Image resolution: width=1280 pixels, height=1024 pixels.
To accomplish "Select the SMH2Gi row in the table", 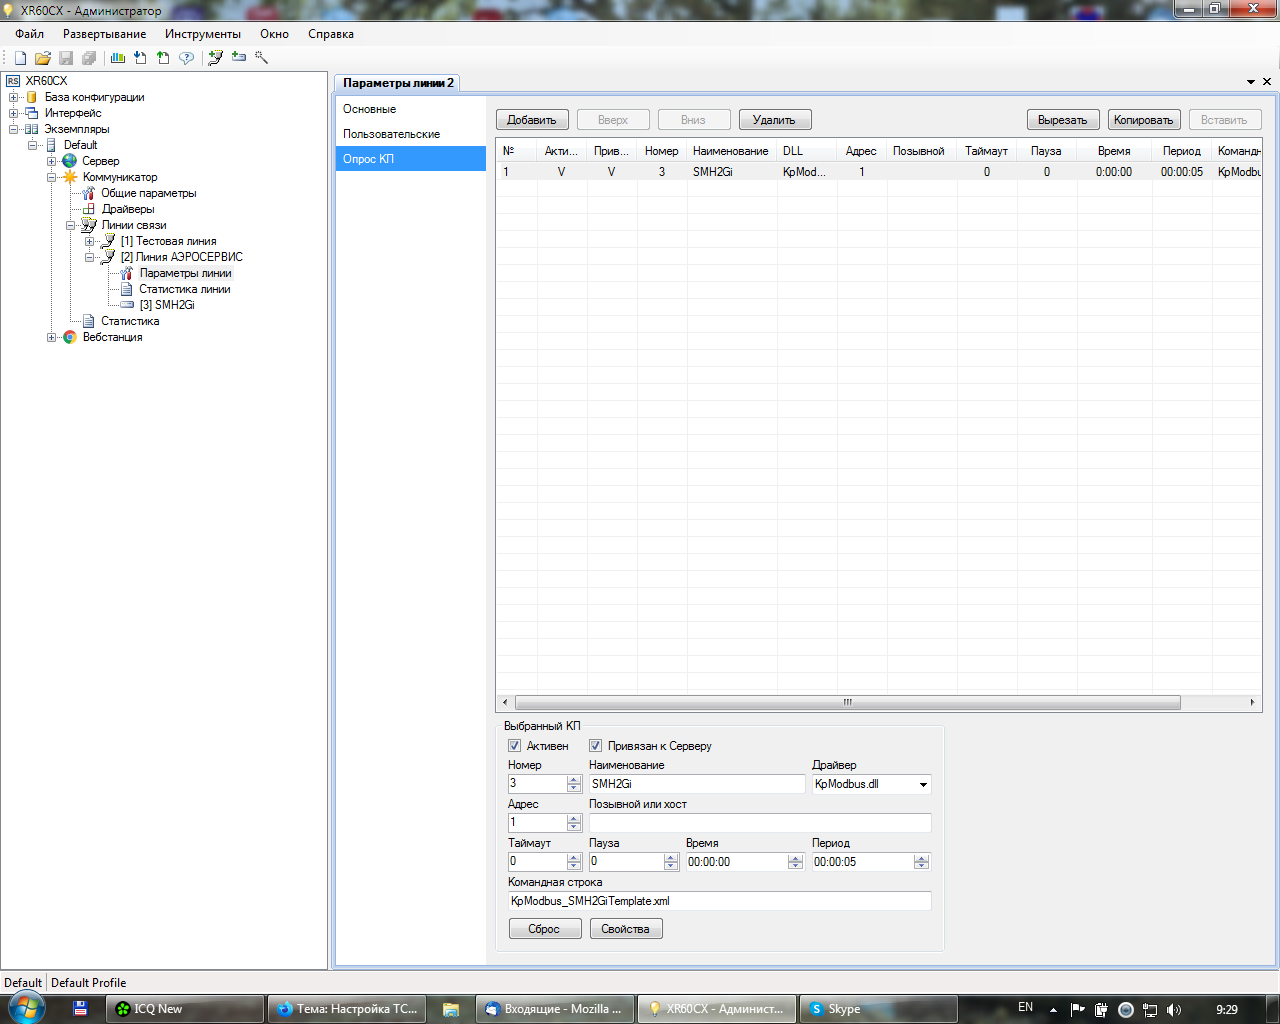I will 879,172.
